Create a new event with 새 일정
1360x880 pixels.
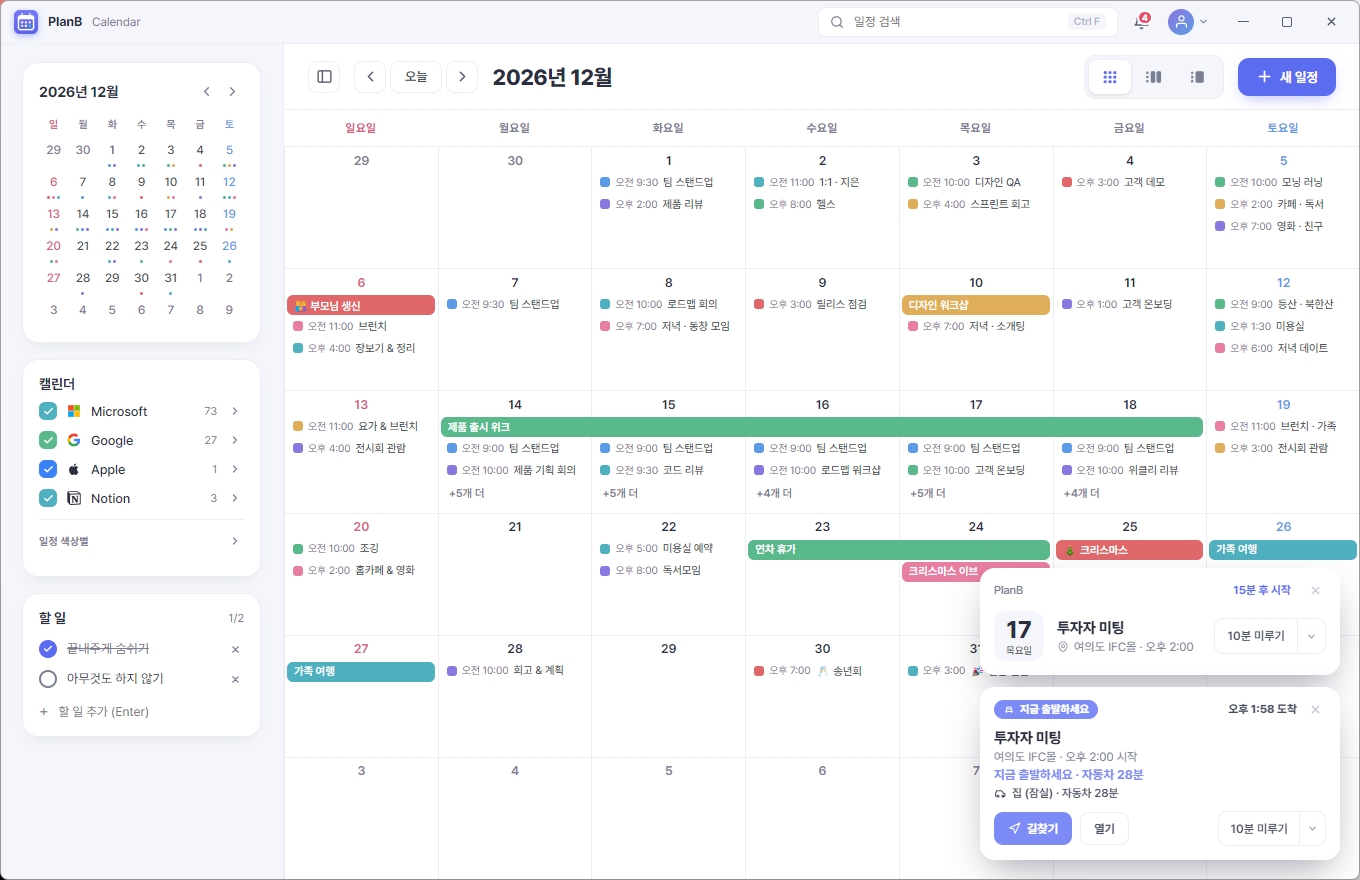1287,77
